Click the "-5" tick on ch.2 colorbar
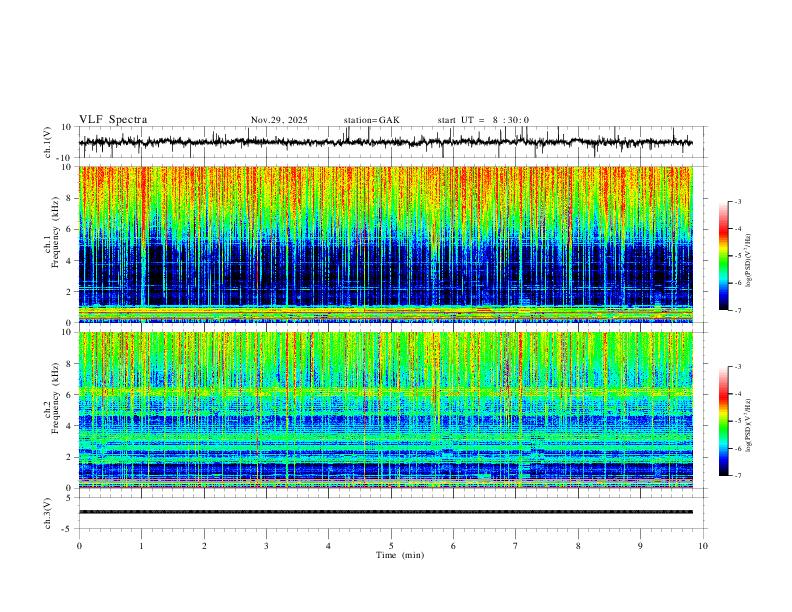Screen dimensions: 792x612 click(x=738, y=421)
